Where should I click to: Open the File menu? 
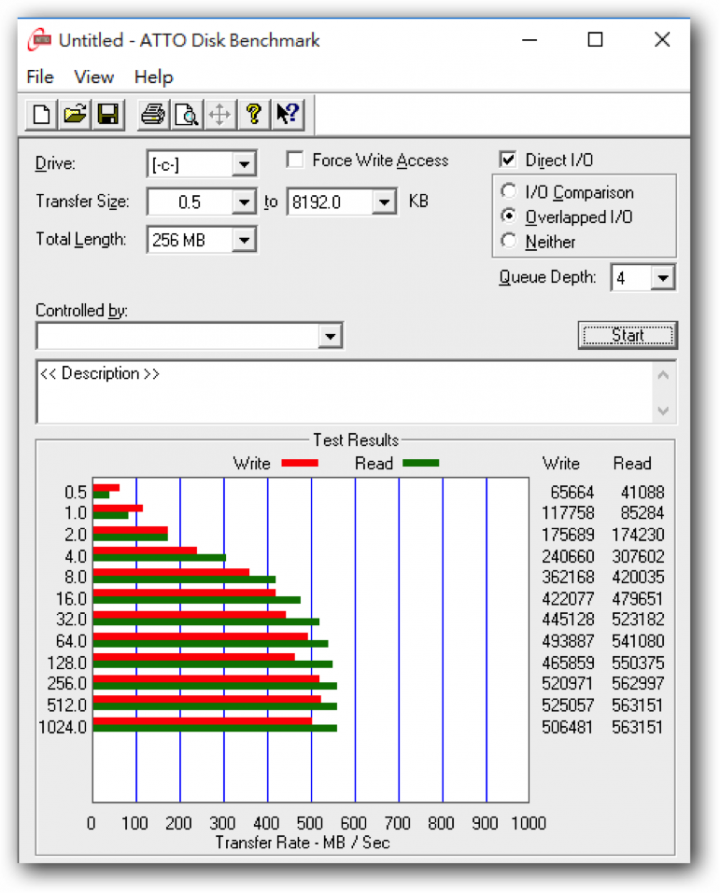coord(40,77)
